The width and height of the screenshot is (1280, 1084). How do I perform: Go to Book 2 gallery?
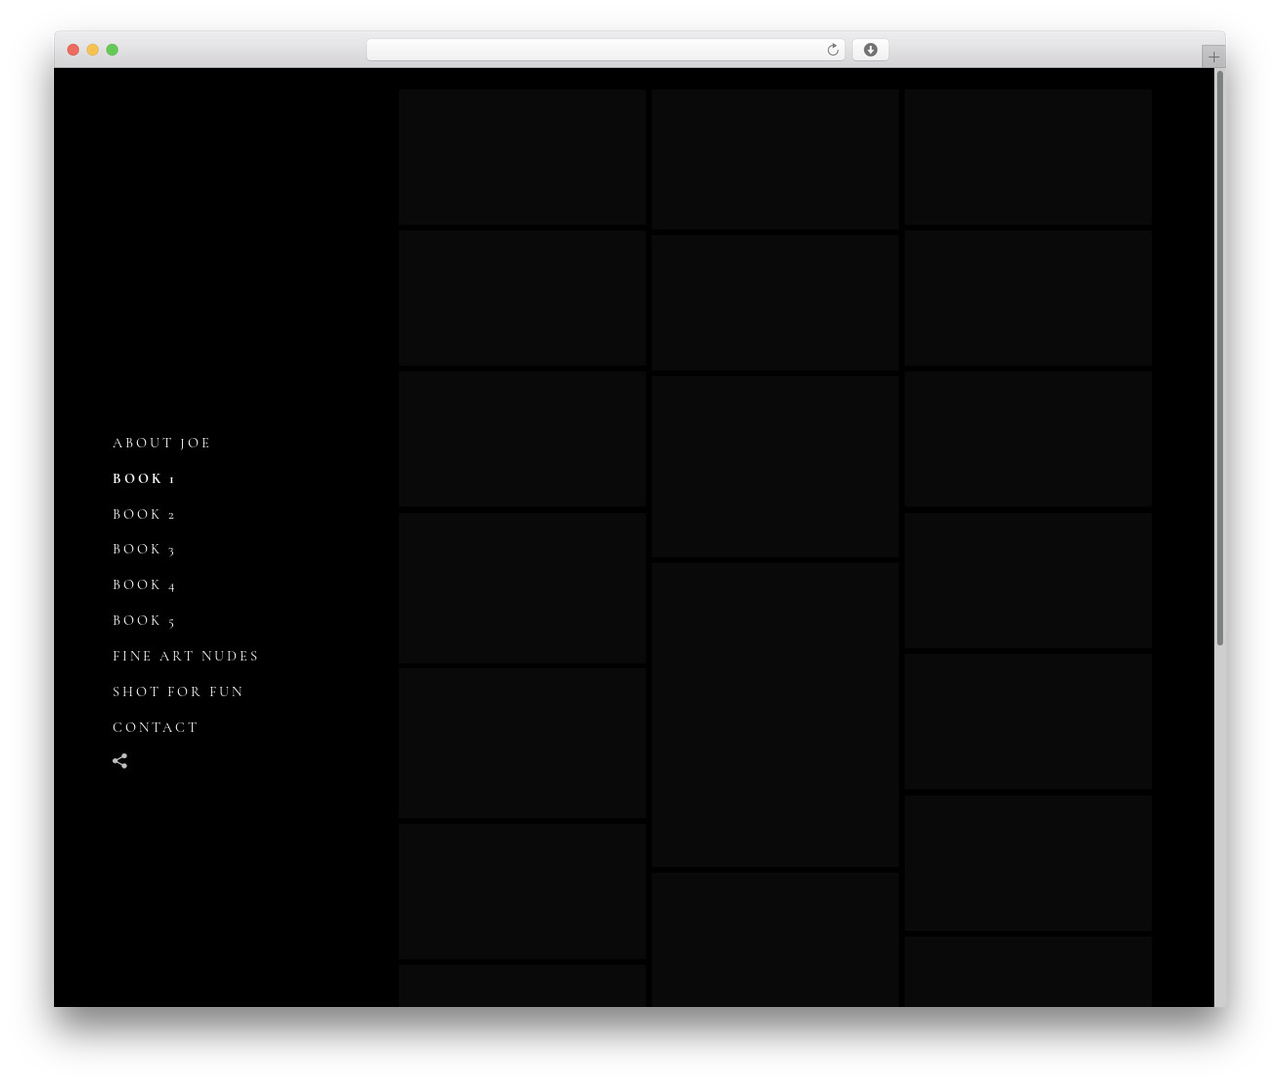tap(144, 514)
